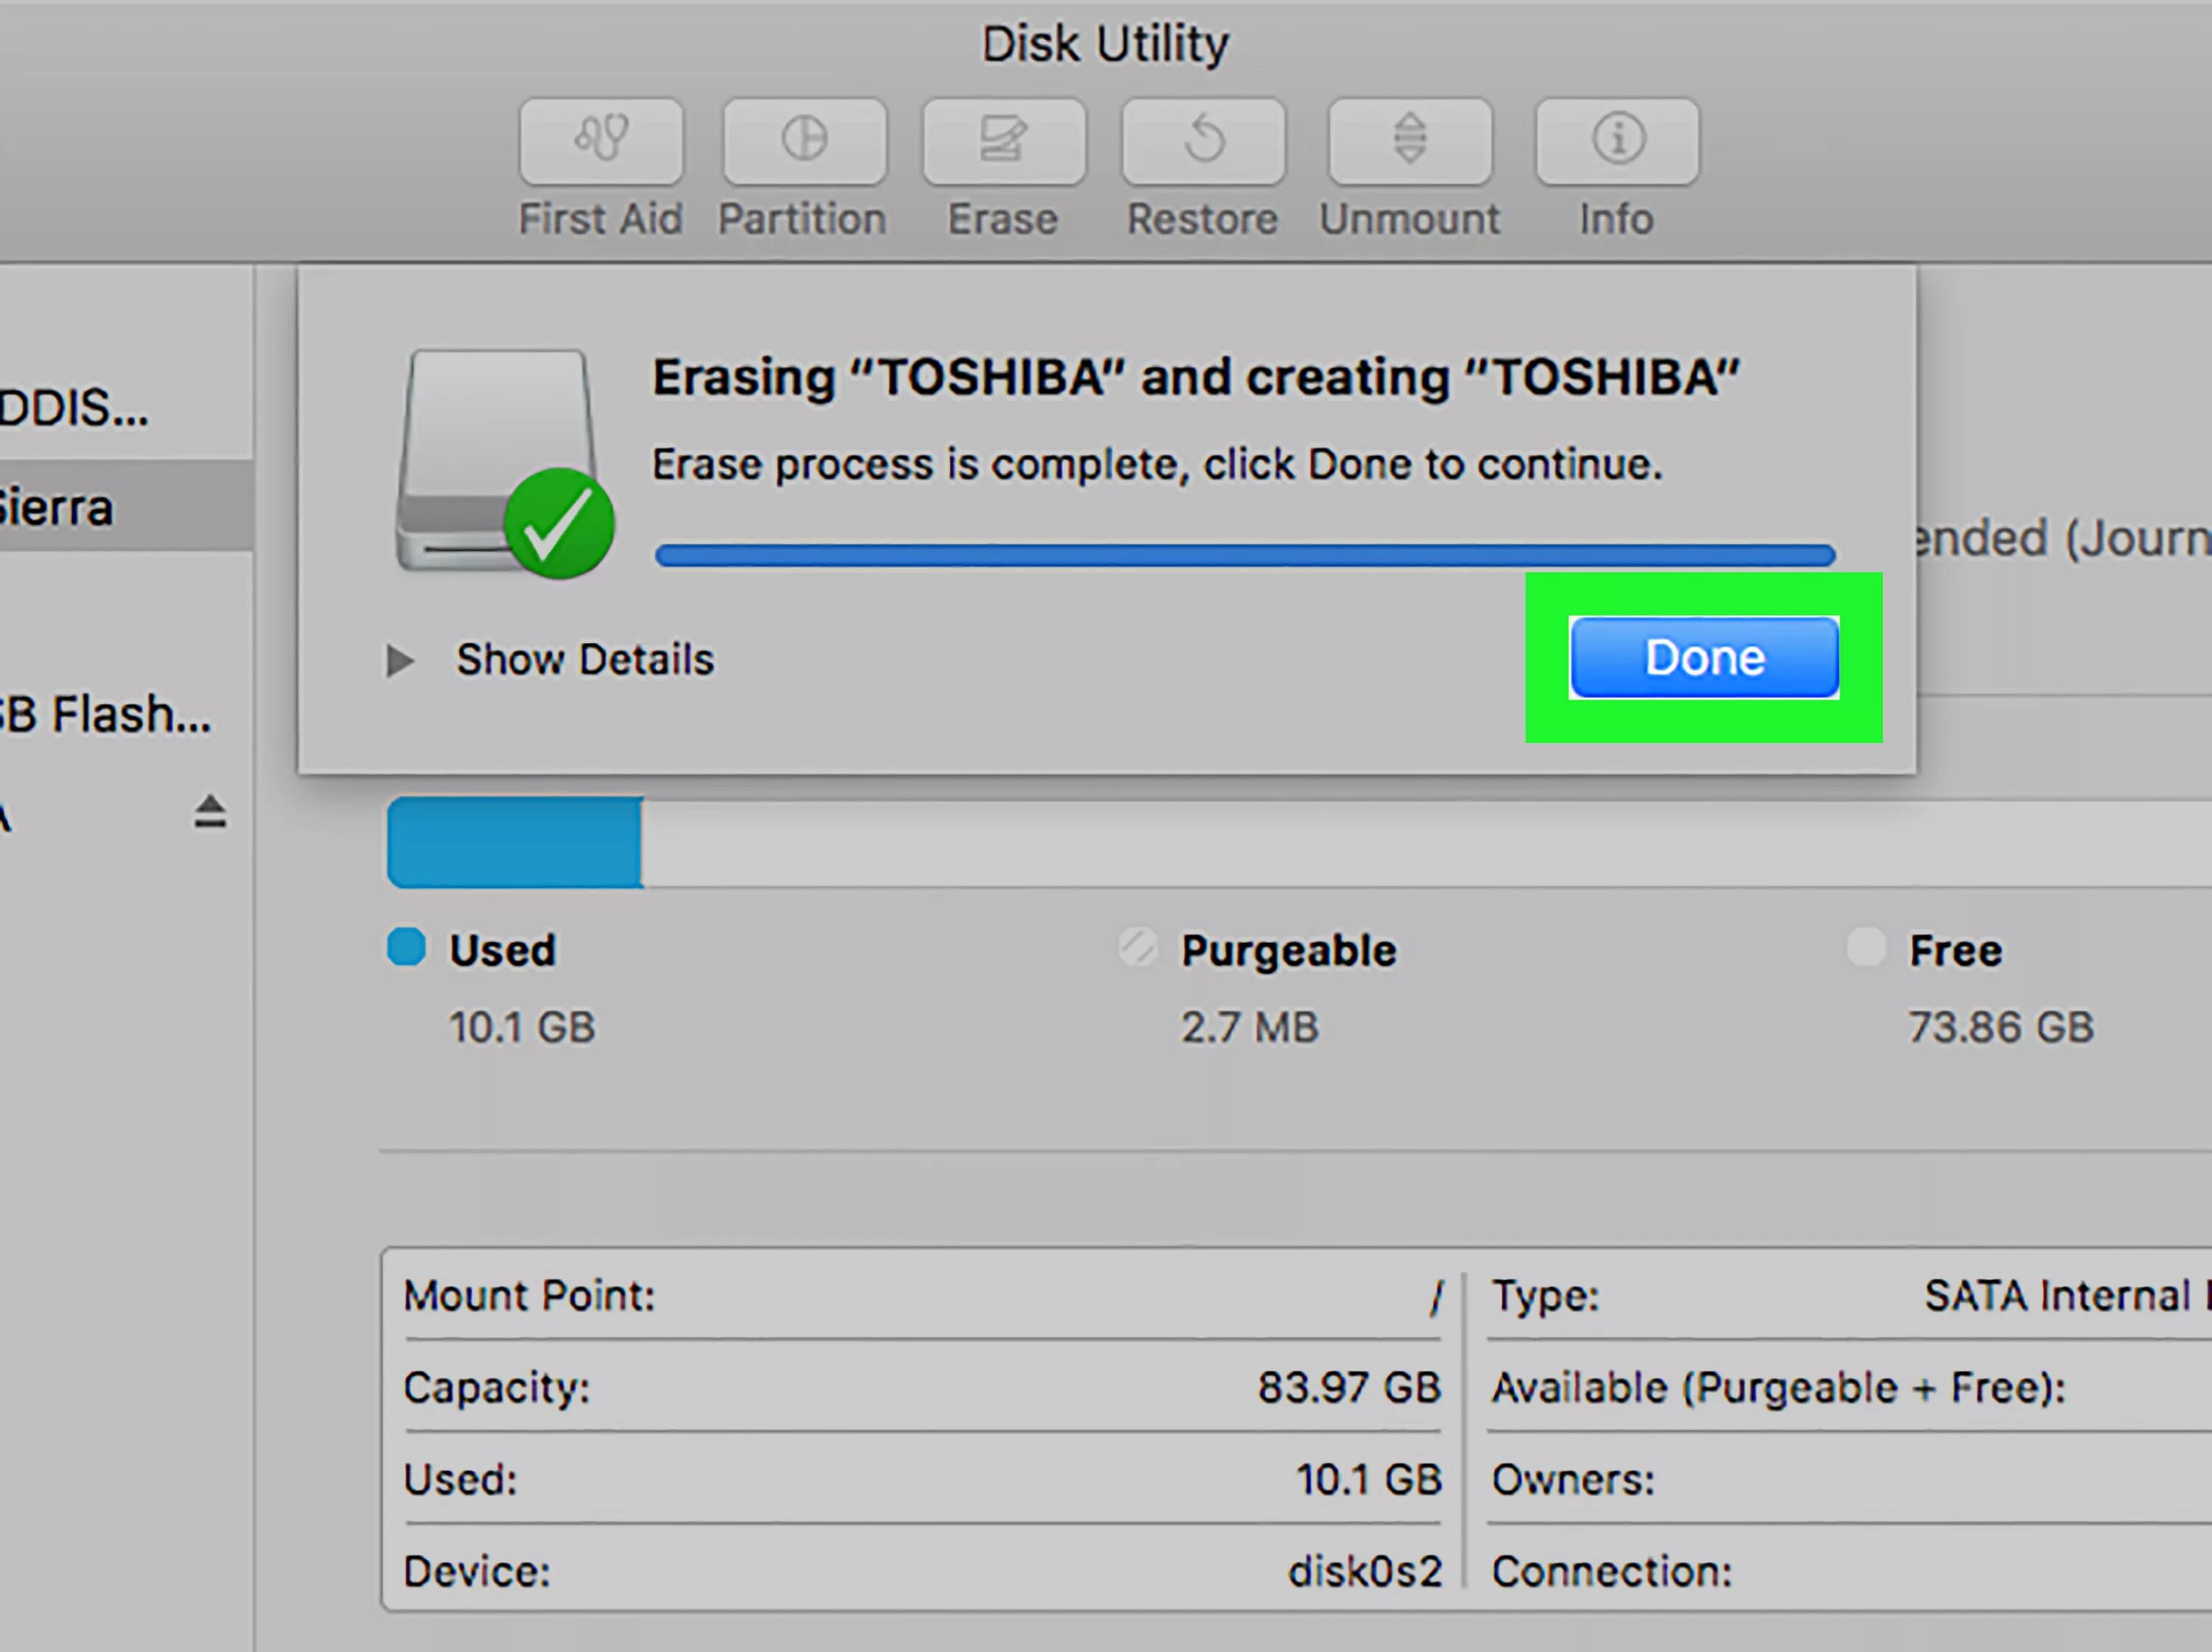Click the blue Used storage bar segment
Image resolution: width=2212 pixels, height=1652 pixels.
515,842
